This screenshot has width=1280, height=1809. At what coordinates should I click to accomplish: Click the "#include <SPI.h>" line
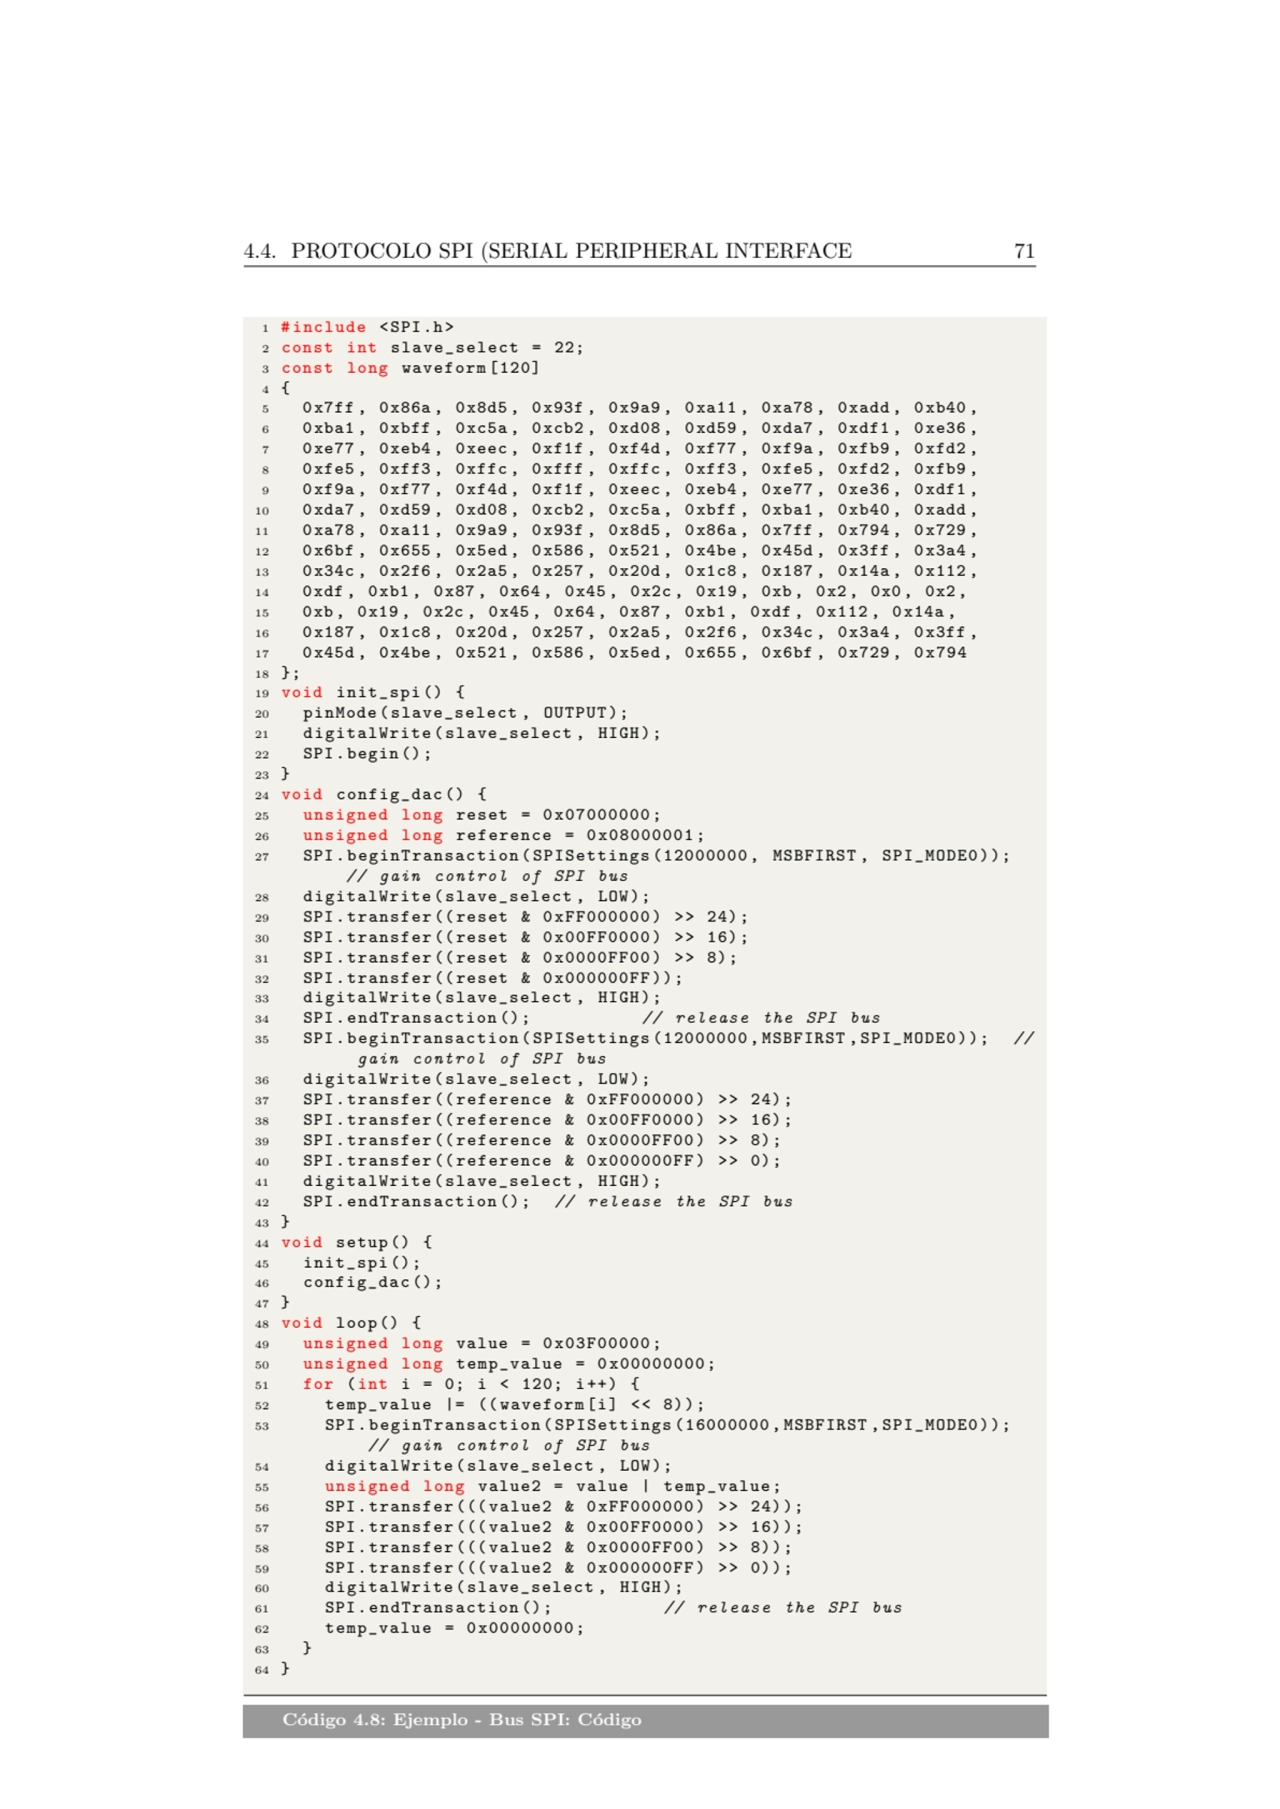(367, 327)
